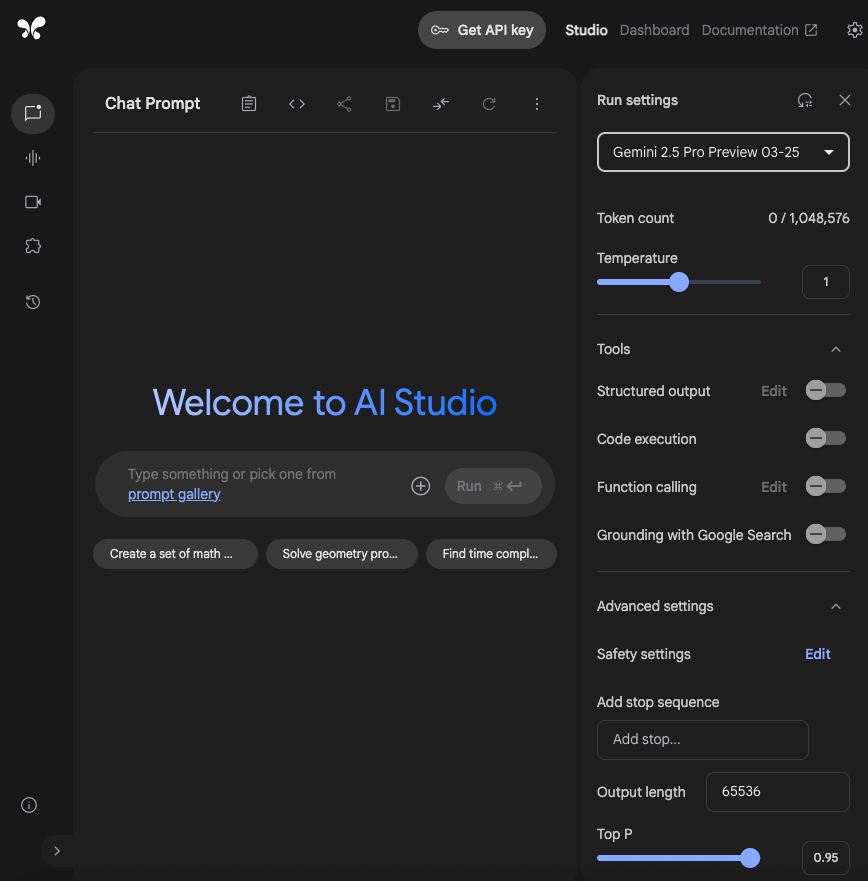
Task: Click the Save prompt disk icon
Action: coord(393,104)
